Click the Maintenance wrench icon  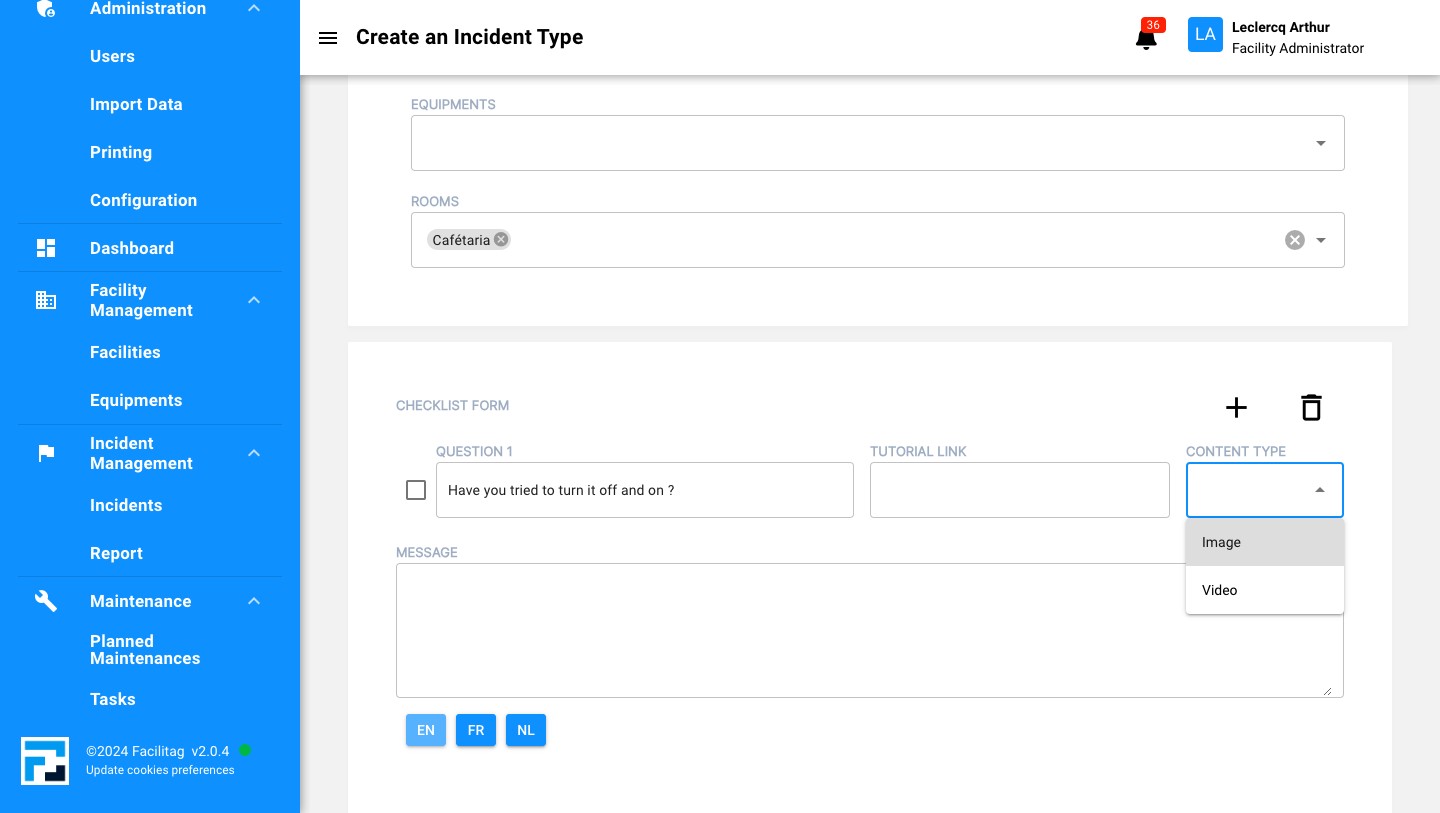coord(45,601)
